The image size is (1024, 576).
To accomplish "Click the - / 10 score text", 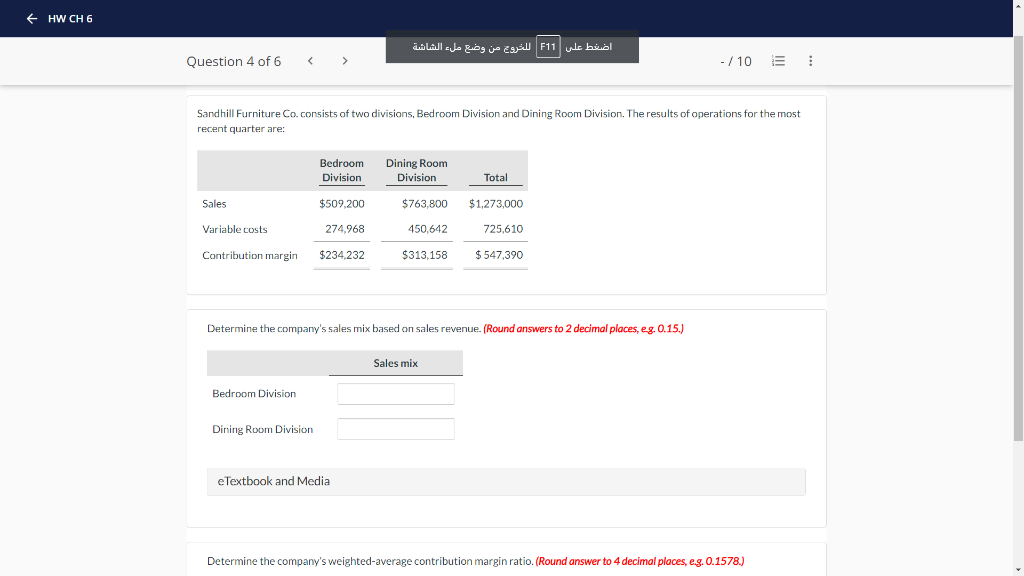I will (x=735, y=61).
